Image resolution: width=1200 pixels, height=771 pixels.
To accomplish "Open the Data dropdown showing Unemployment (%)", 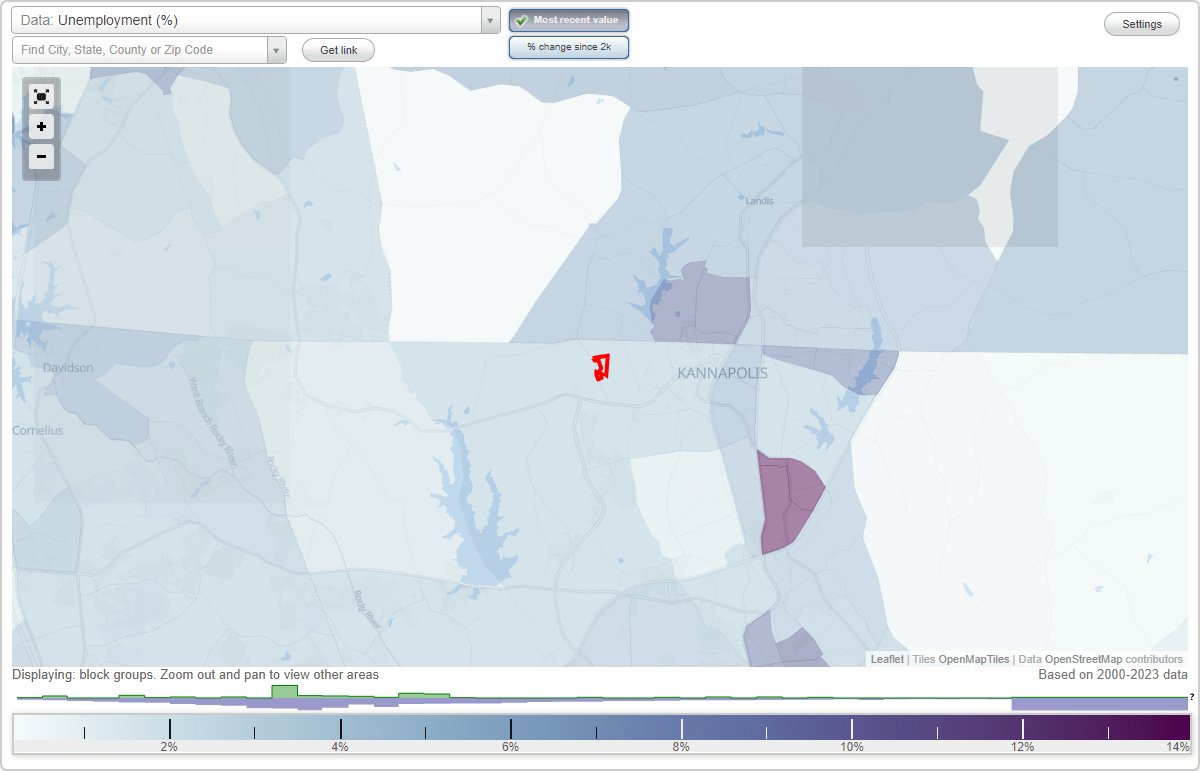I will click(250, 19).
